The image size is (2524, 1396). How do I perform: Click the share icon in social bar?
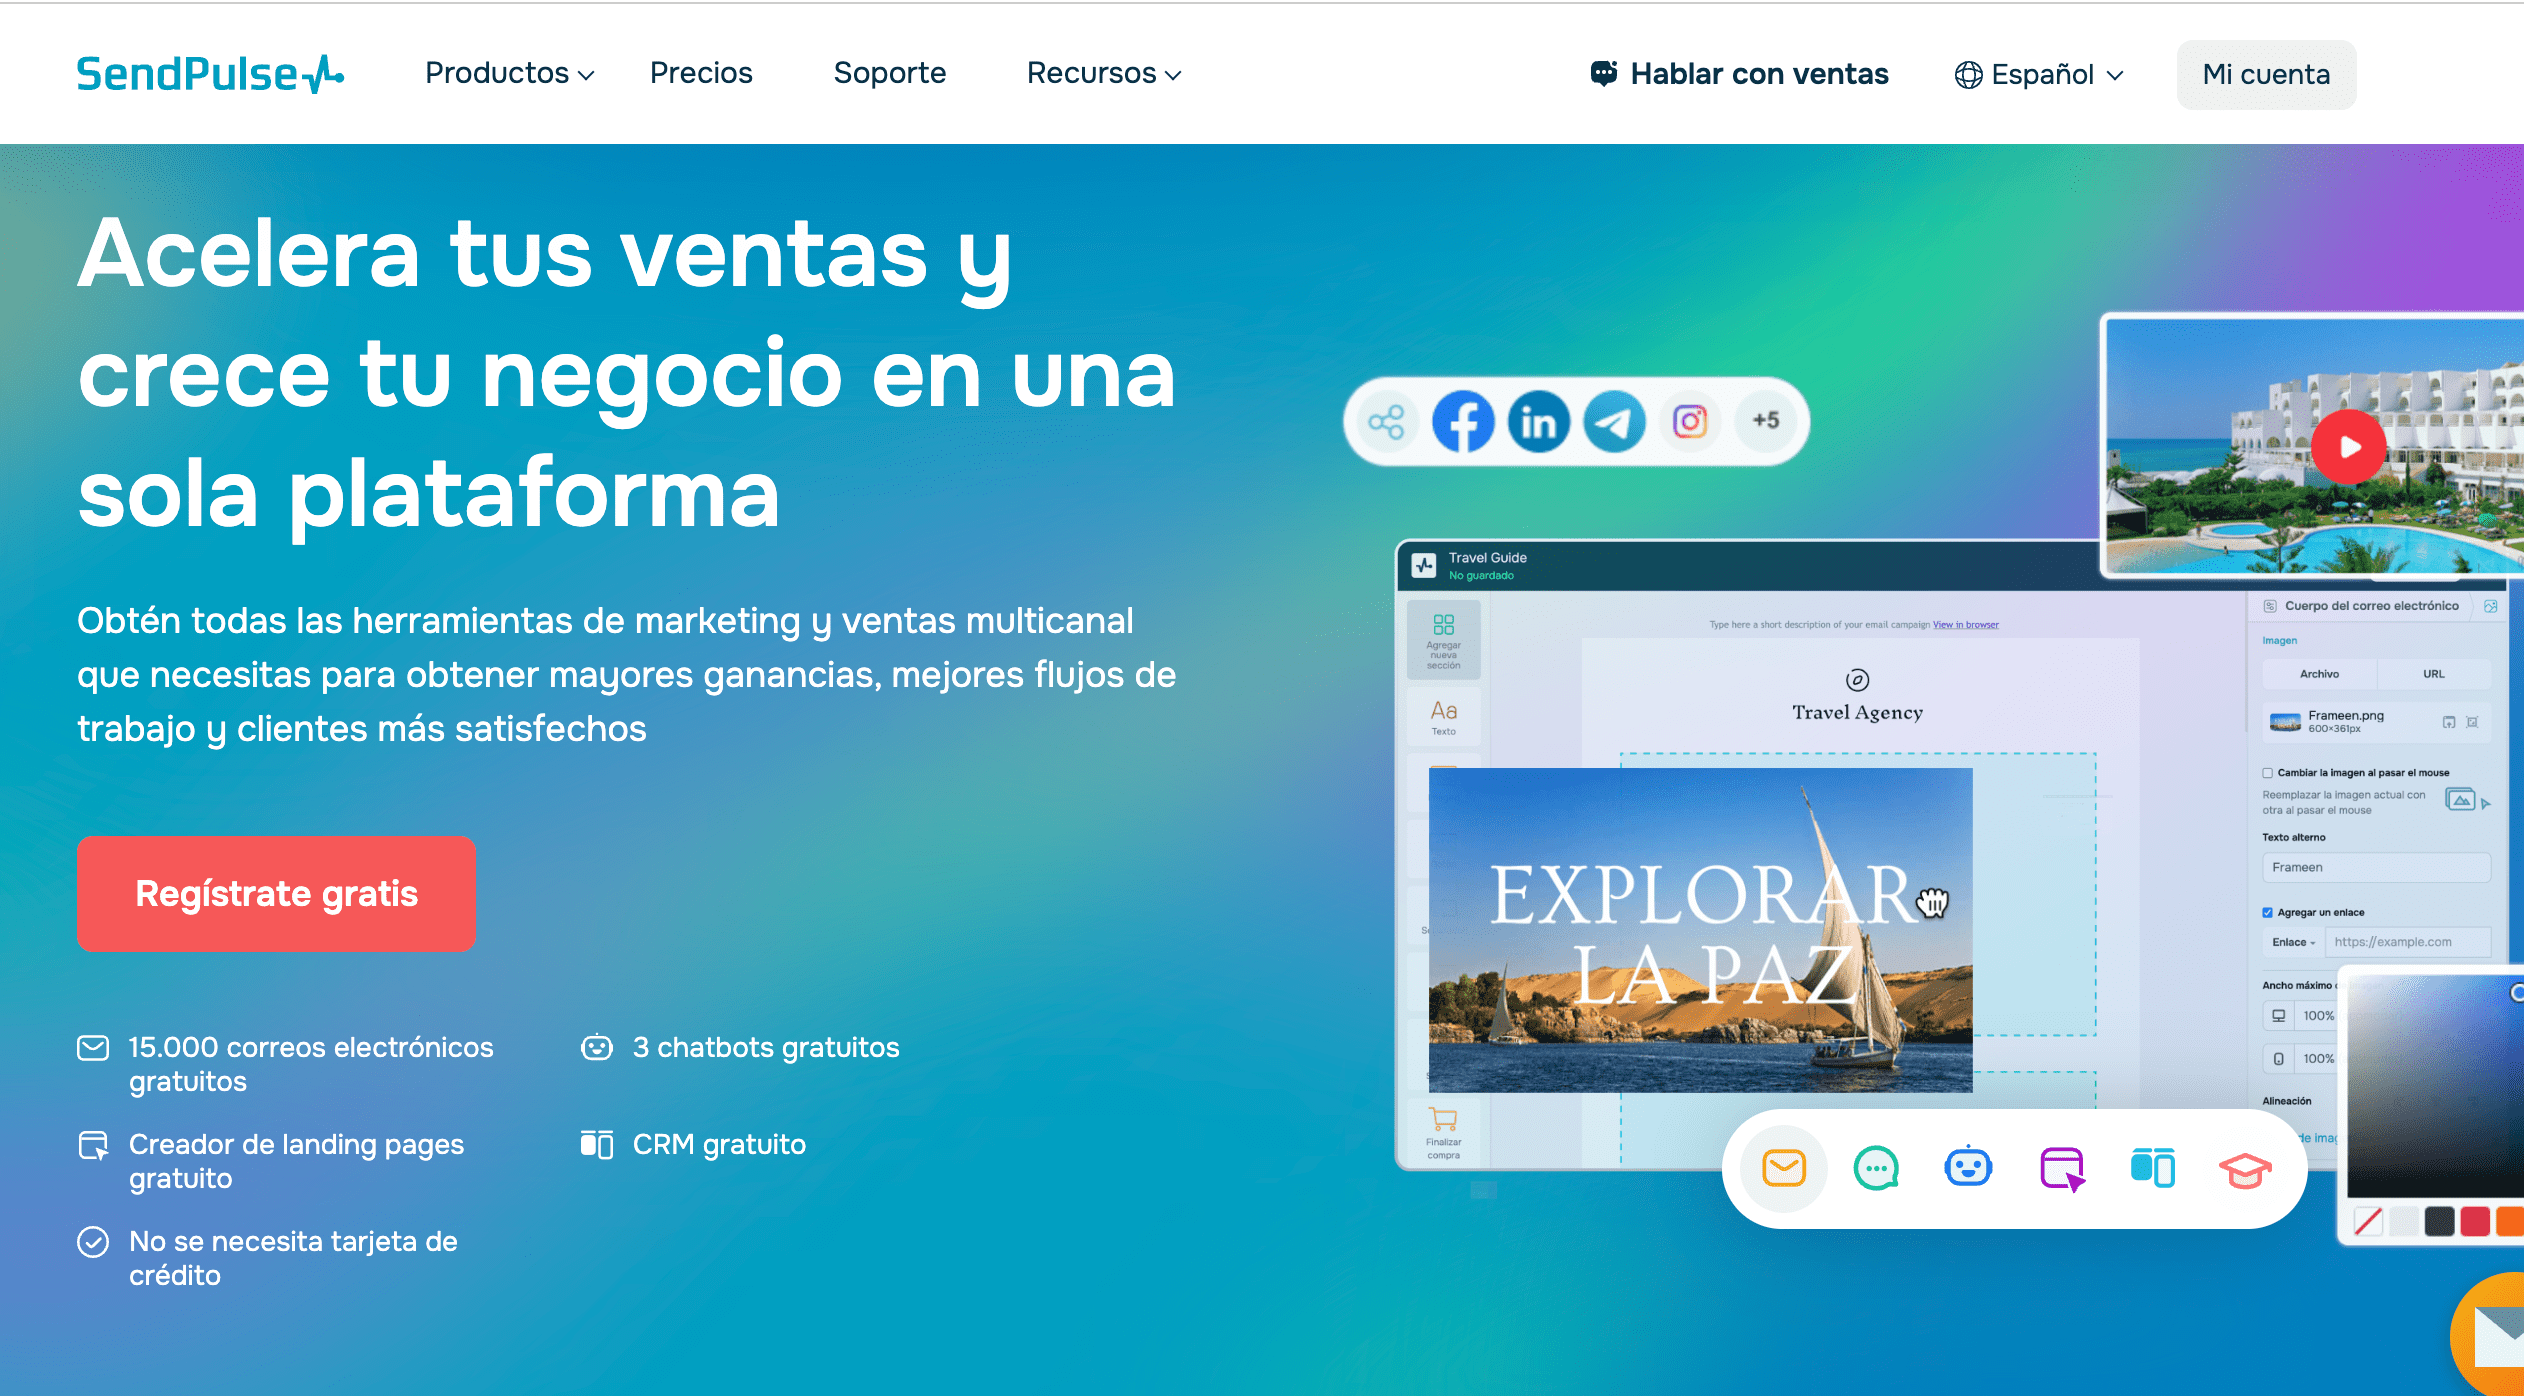1387,421
